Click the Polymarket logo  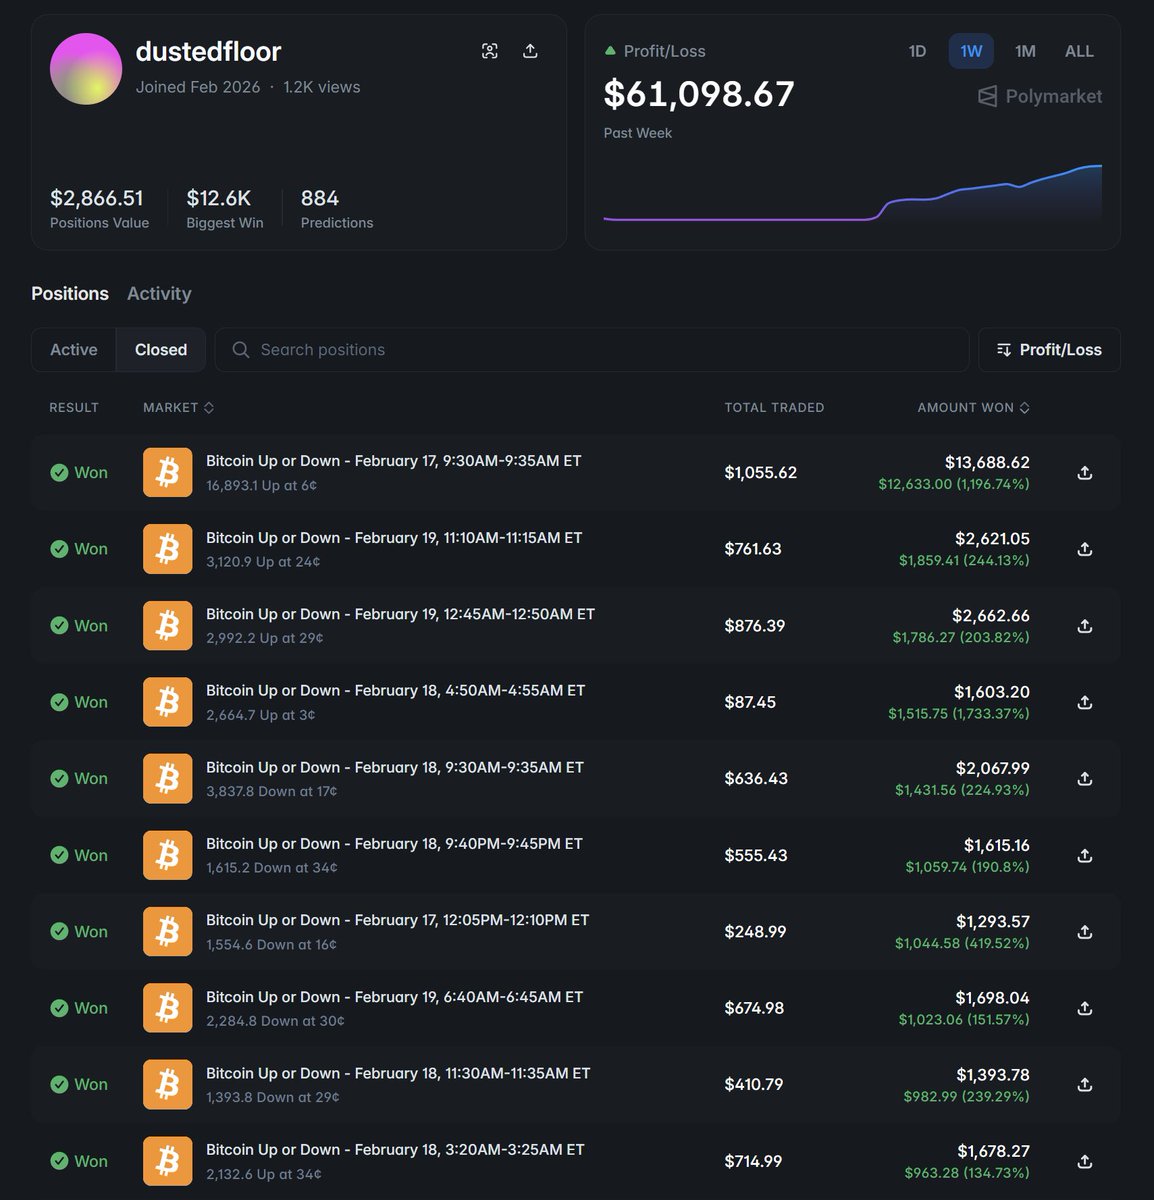click(1040, 96)
